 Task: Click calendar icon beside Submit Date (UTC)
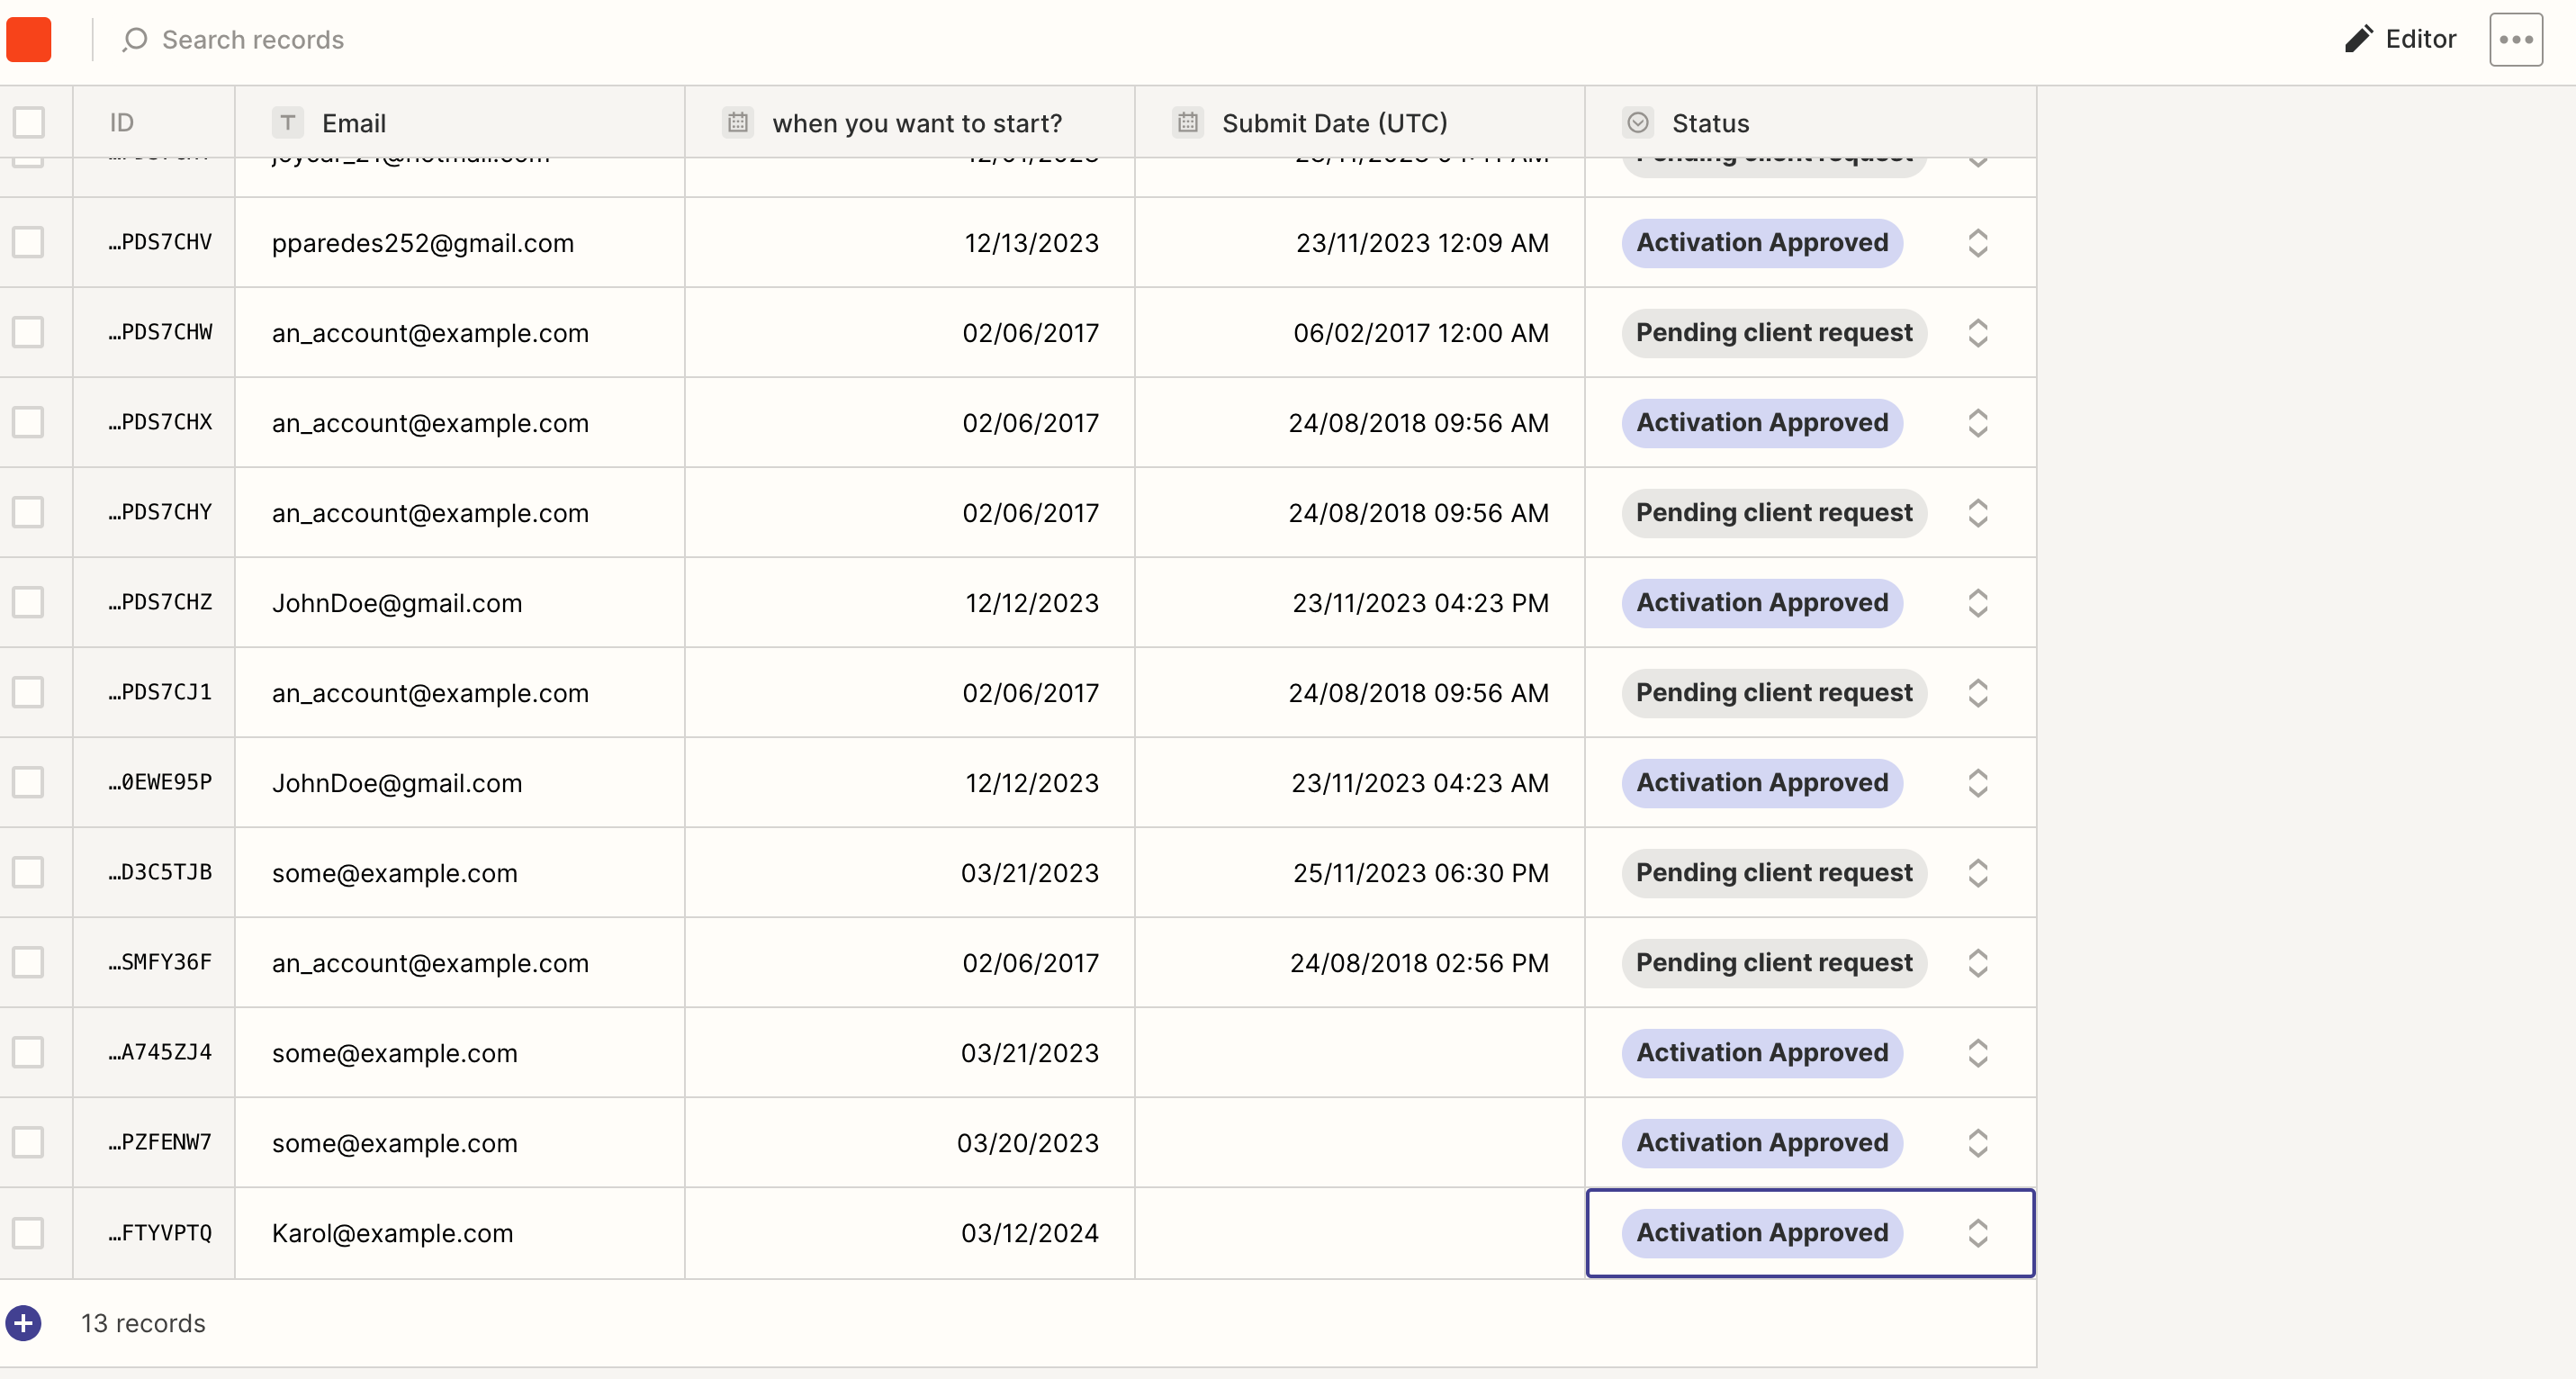point(1188,123)
